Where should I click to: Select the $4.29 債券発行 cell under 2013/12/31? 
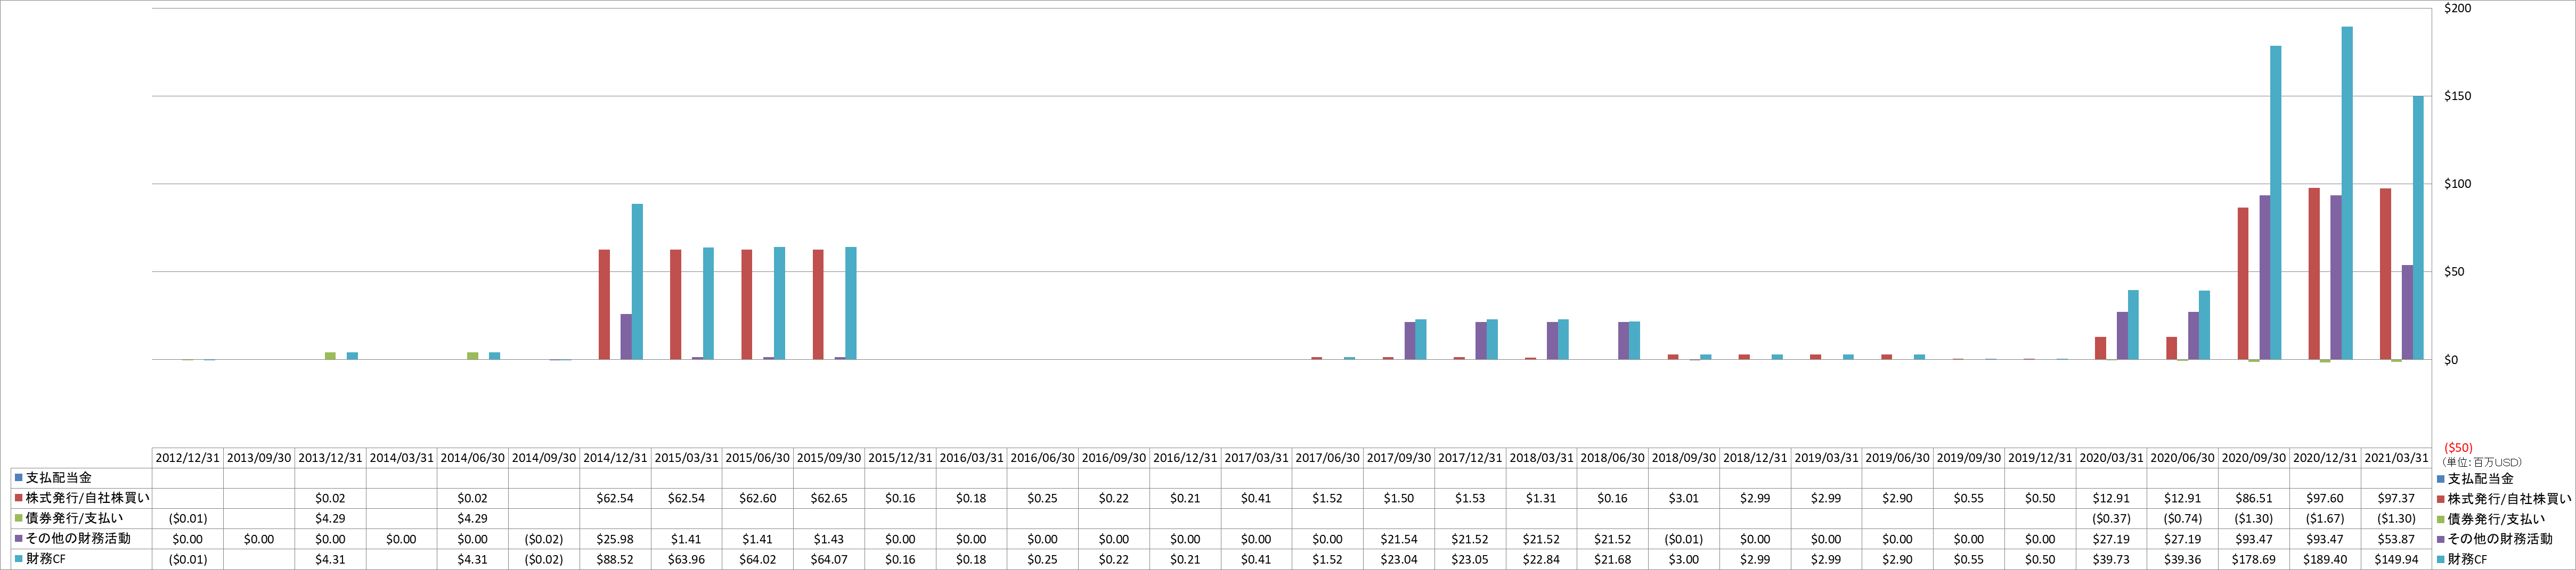coord(330,519)
